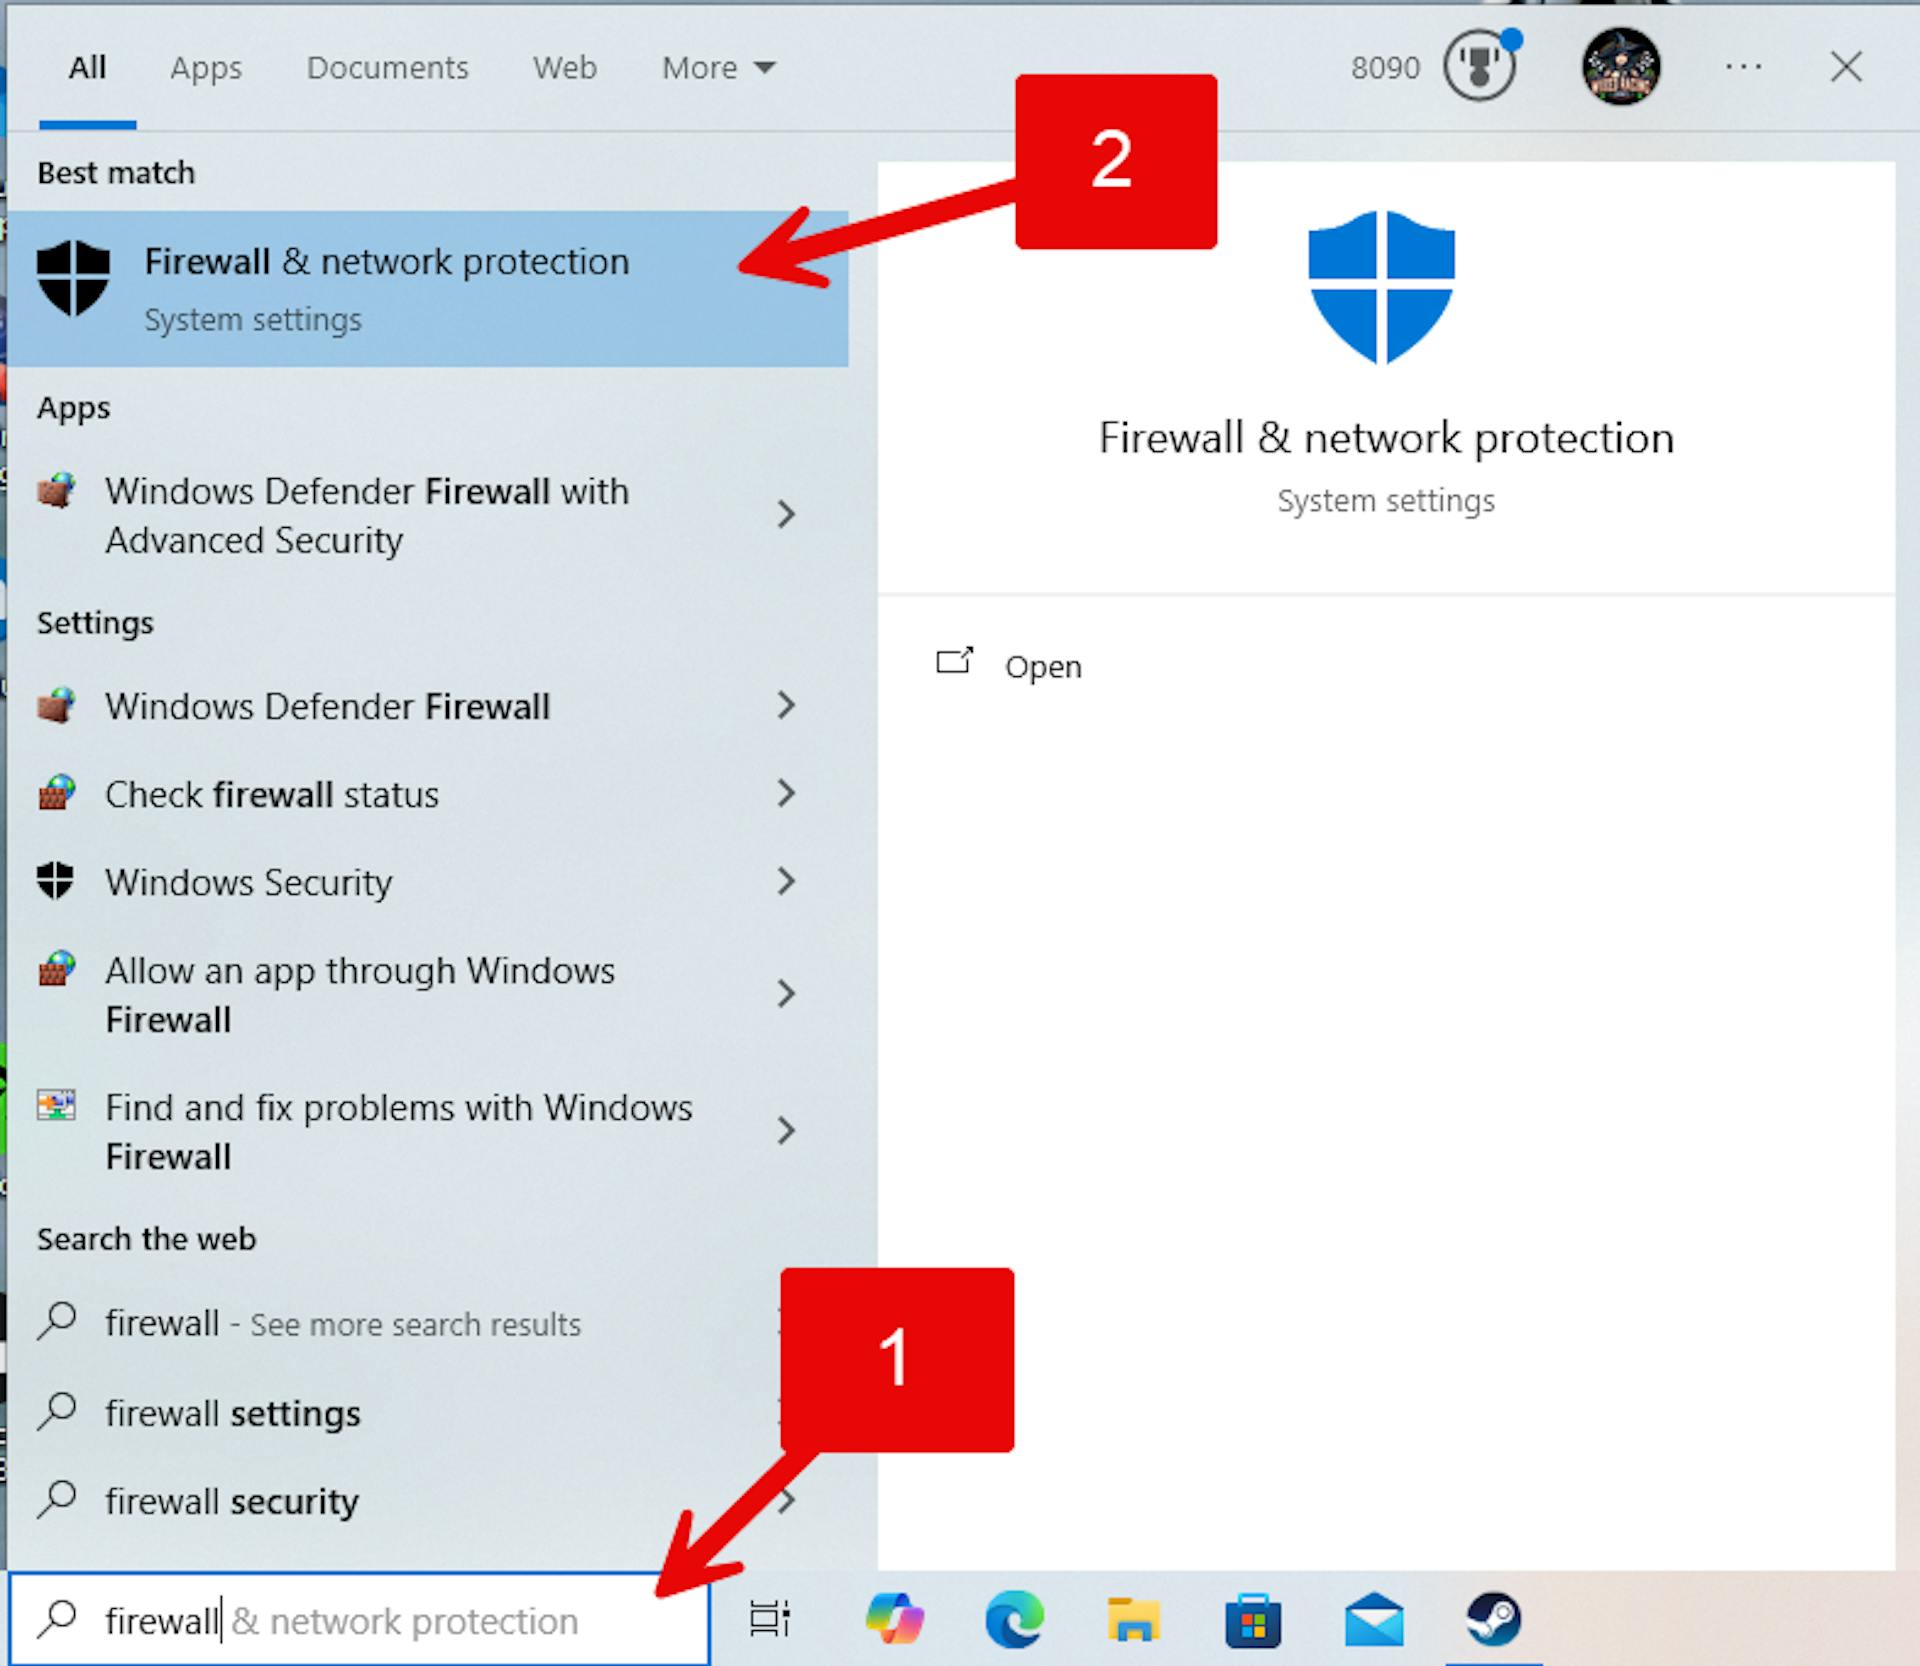Open the Mail app icon
Viewport: 1920px width, 1666px height.
pyautogui.click(x=1373, y=1619)
